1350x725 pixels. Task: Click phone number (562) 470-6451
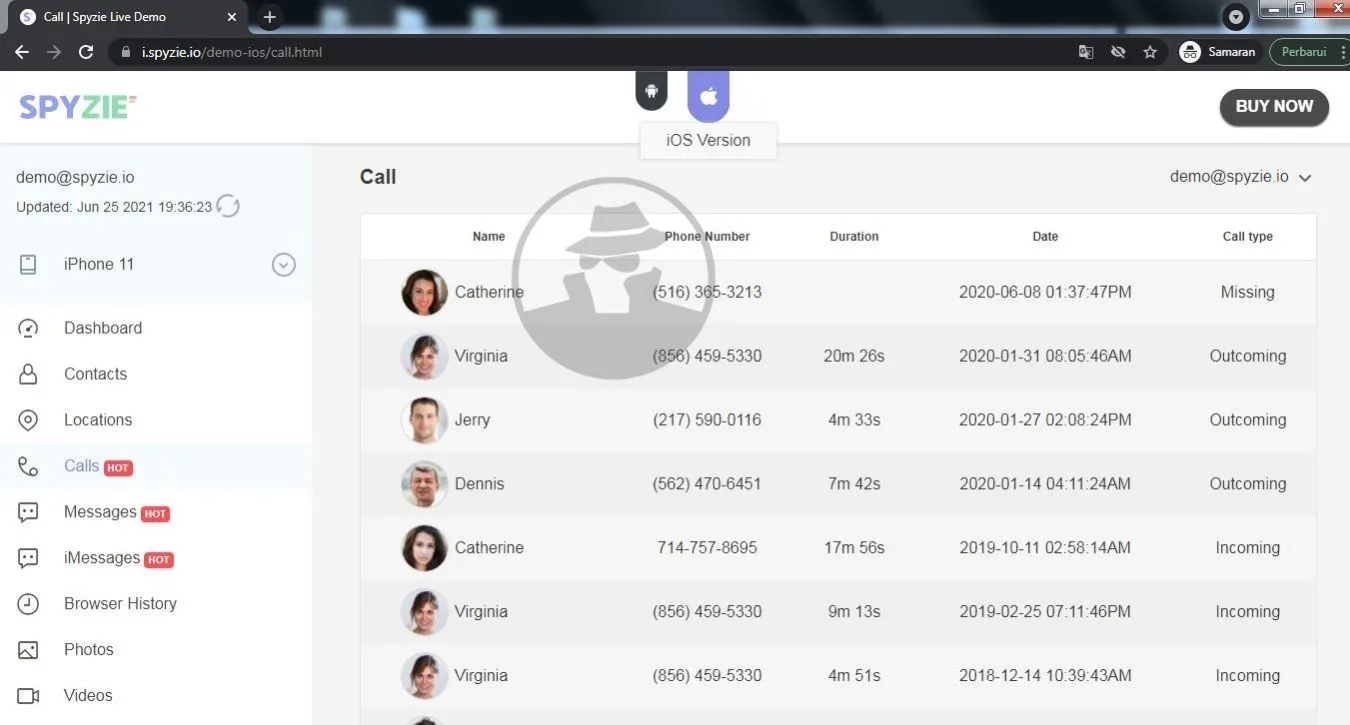click(x=707, y=484)
